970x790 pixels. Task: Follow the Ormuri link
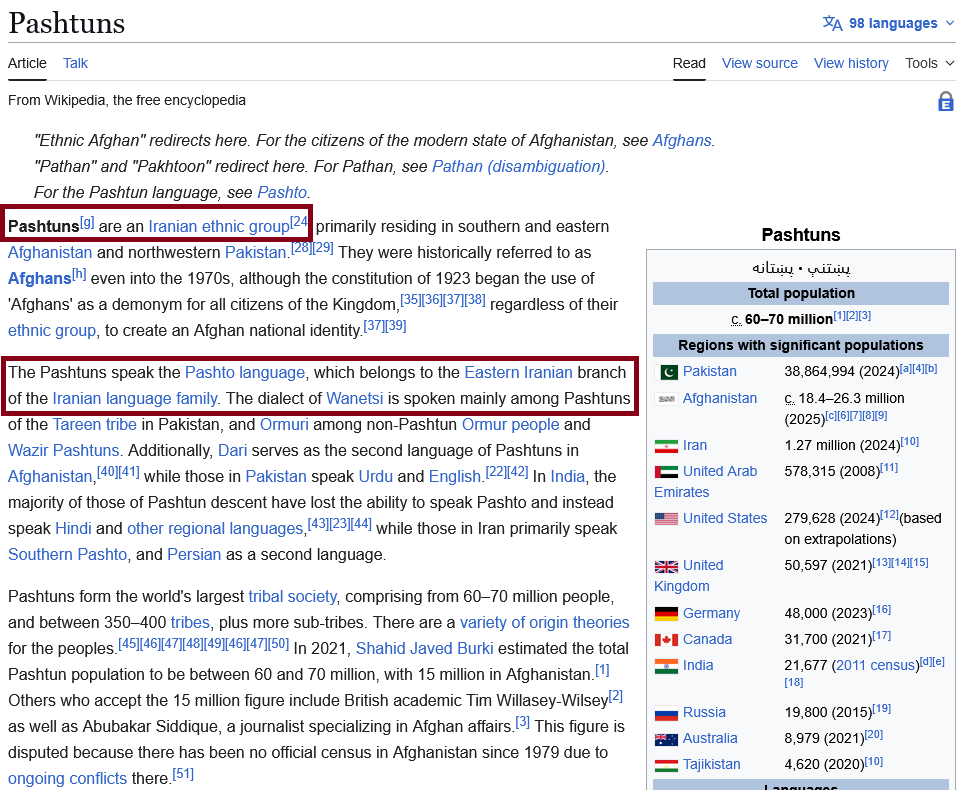[284, 424]
